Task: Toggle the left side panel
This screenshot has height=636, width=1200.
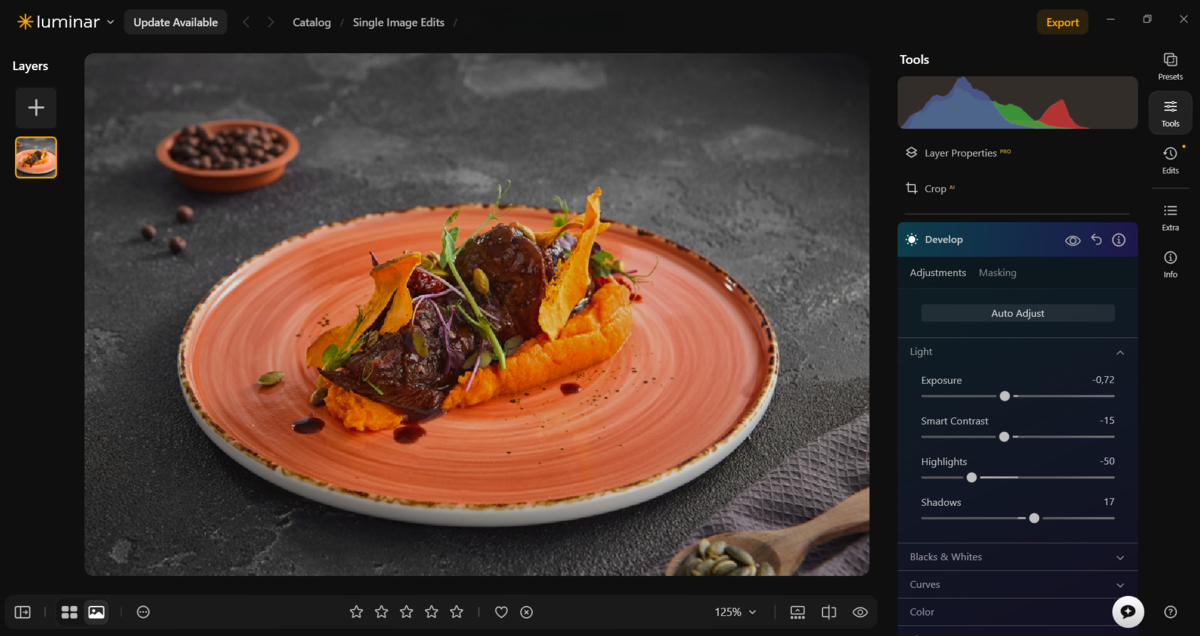Action: (x=22, y=612)
